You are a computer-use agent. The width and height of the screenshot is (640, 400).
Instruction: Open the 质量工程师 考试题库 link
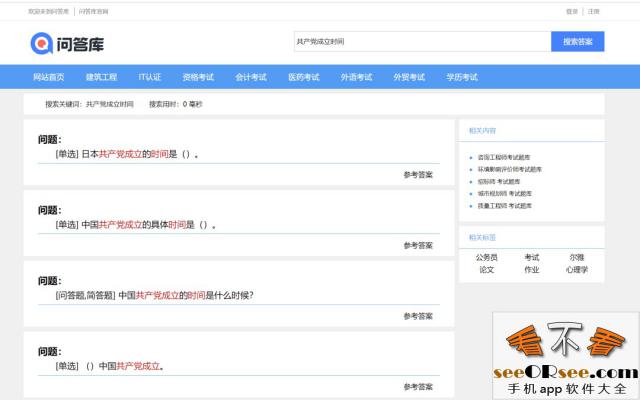(506, 205)
